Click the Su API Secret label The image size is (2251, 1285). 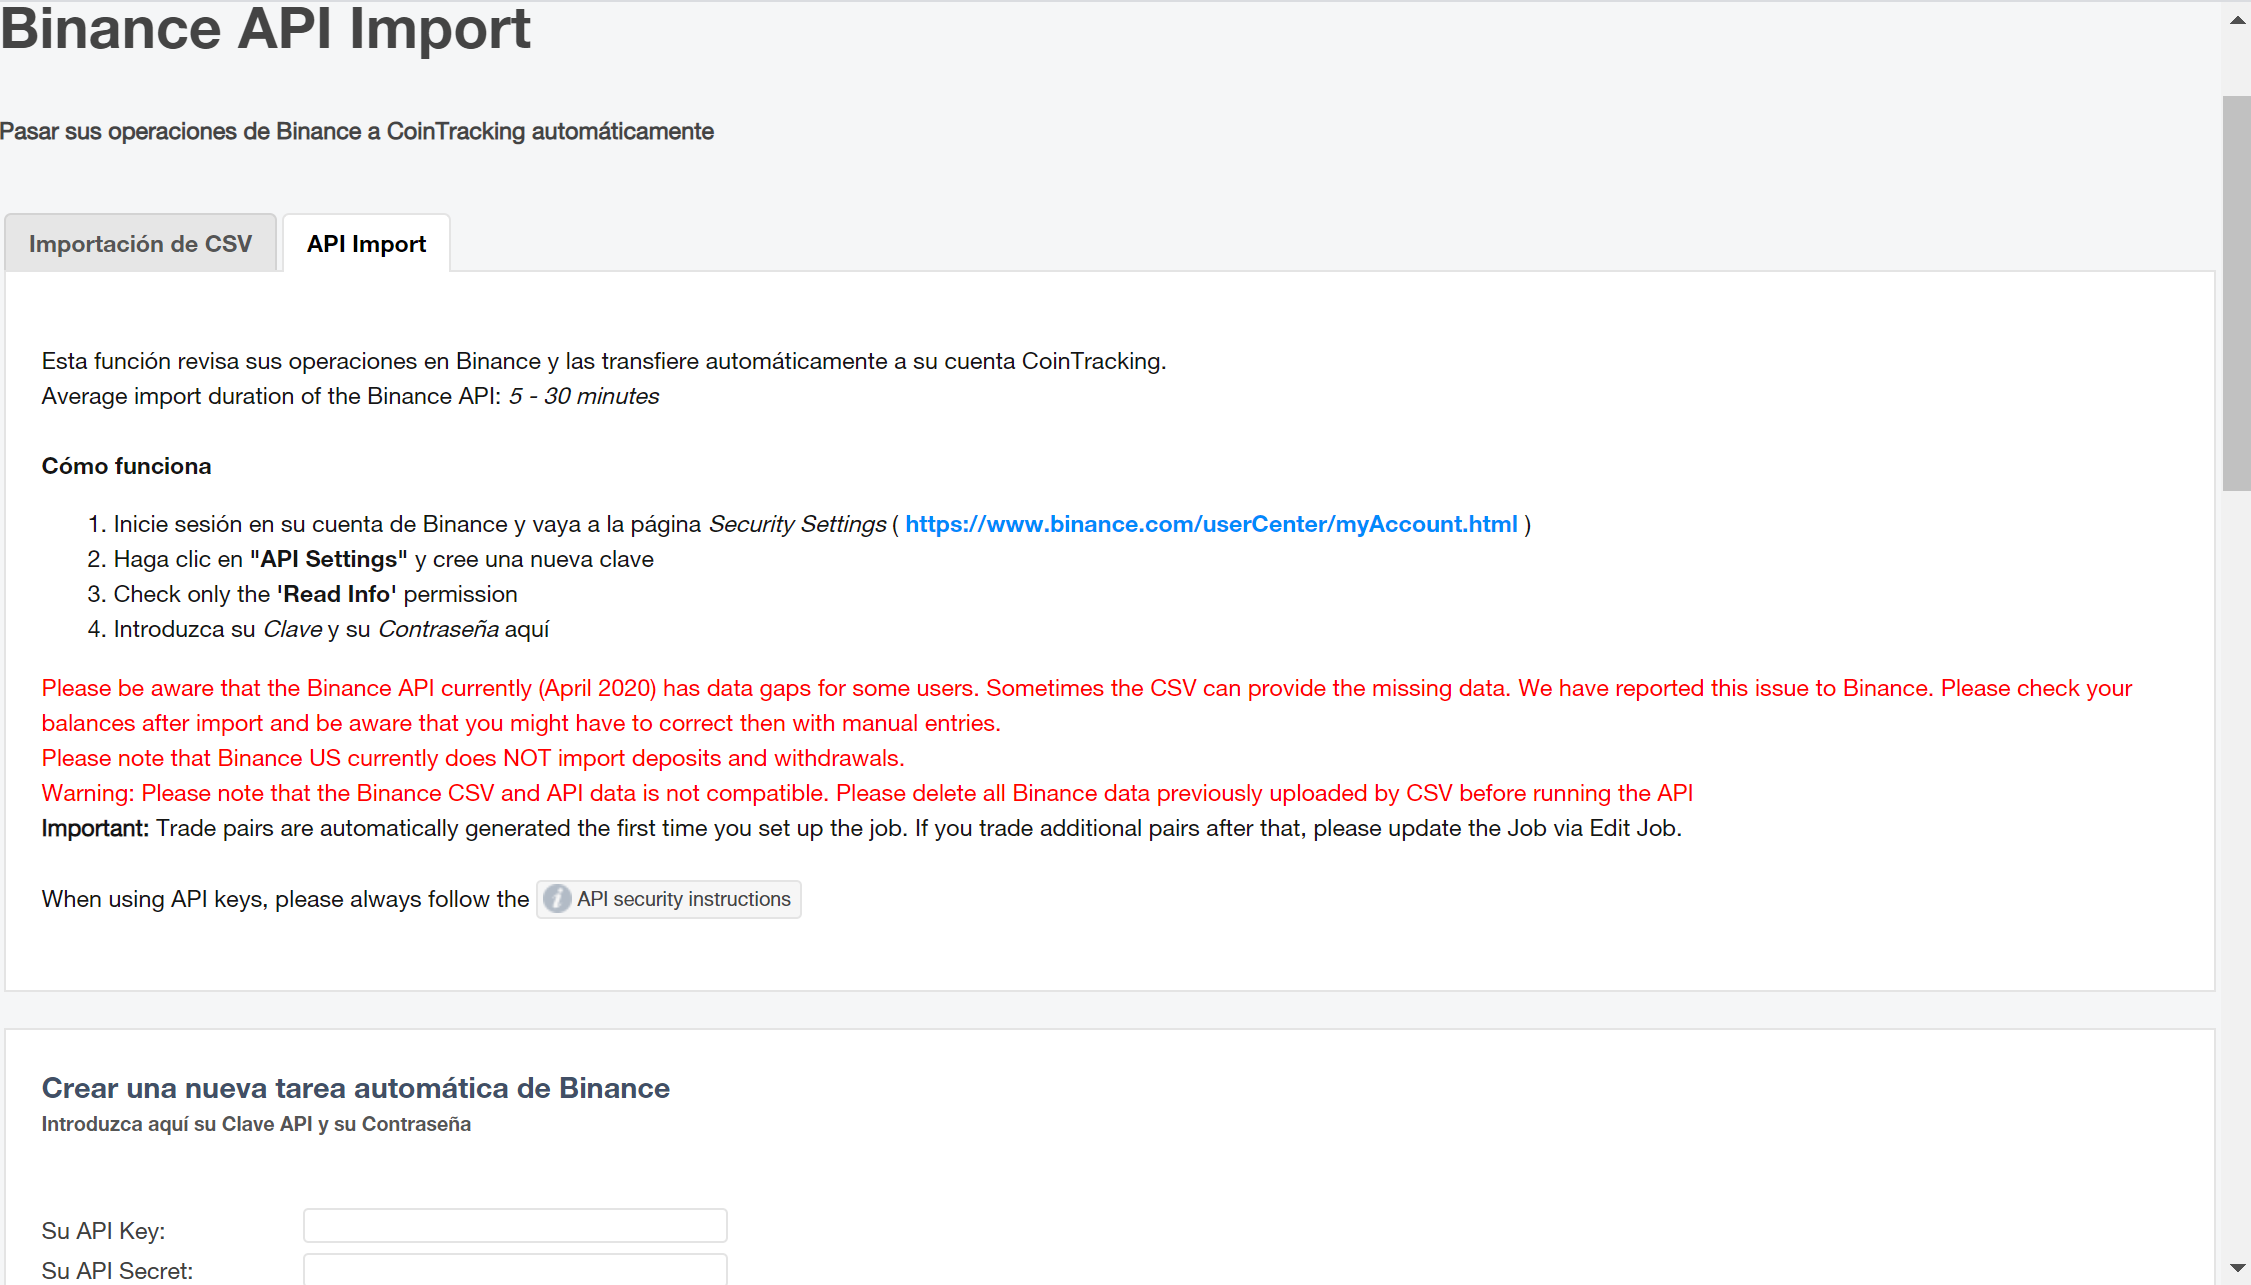click(117, 1271)
